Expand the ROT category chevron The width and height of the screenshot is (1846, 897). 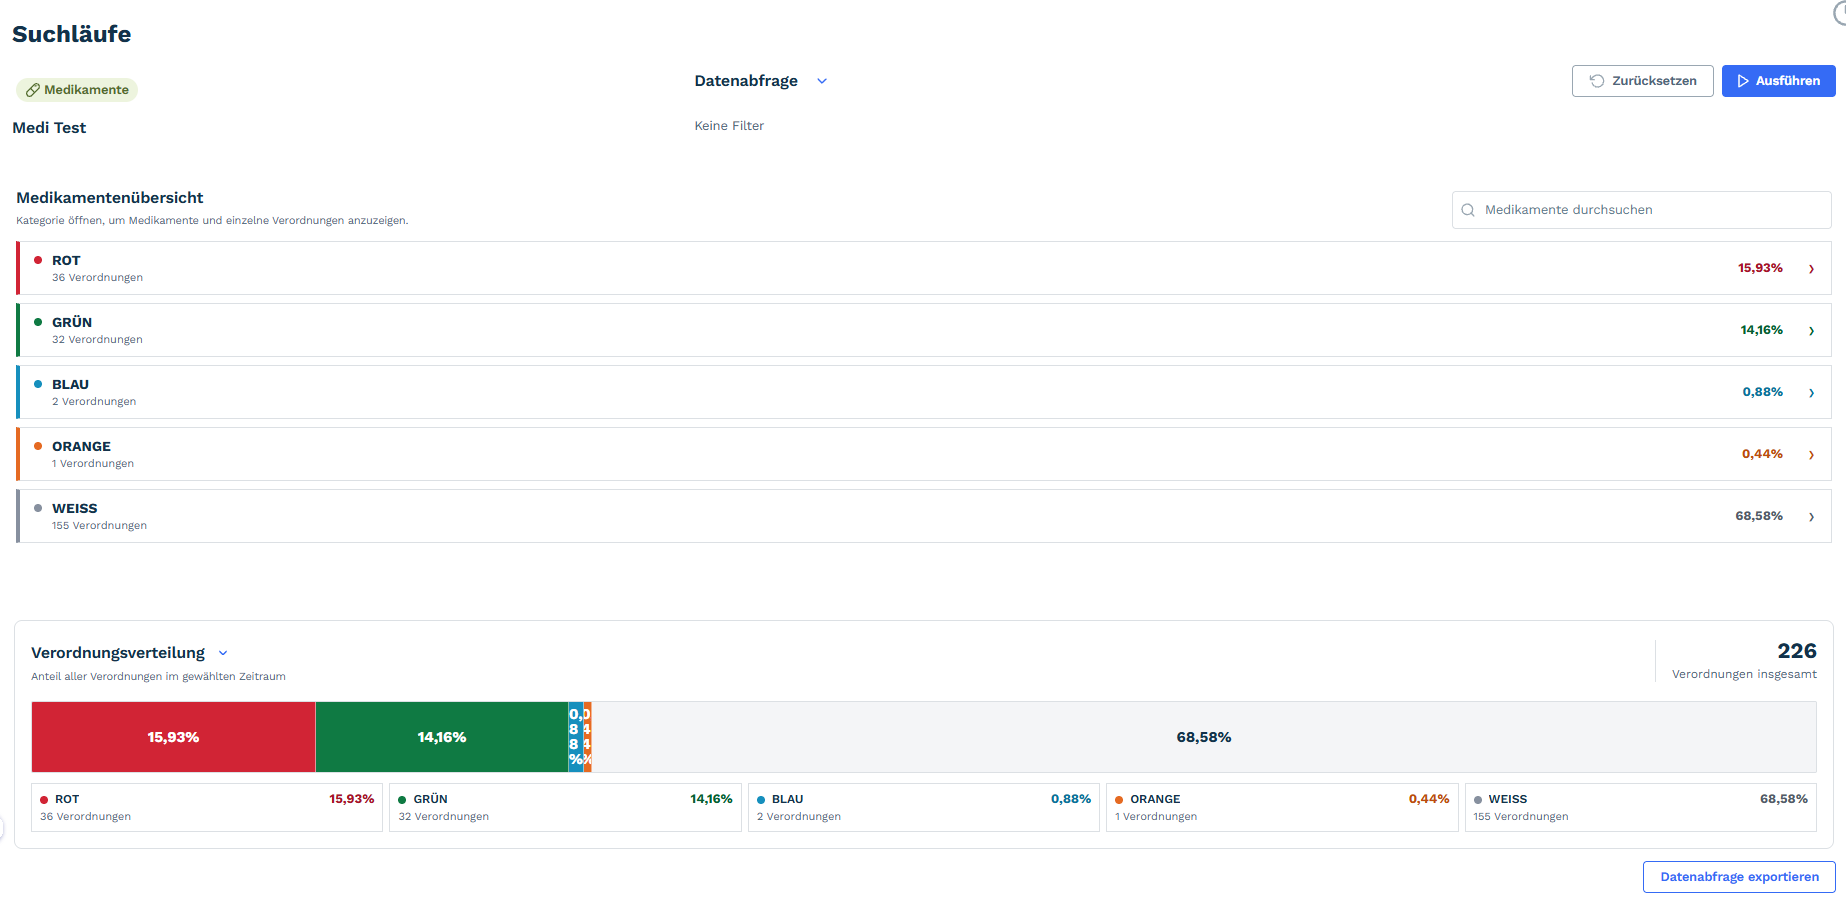(1811, 269)
